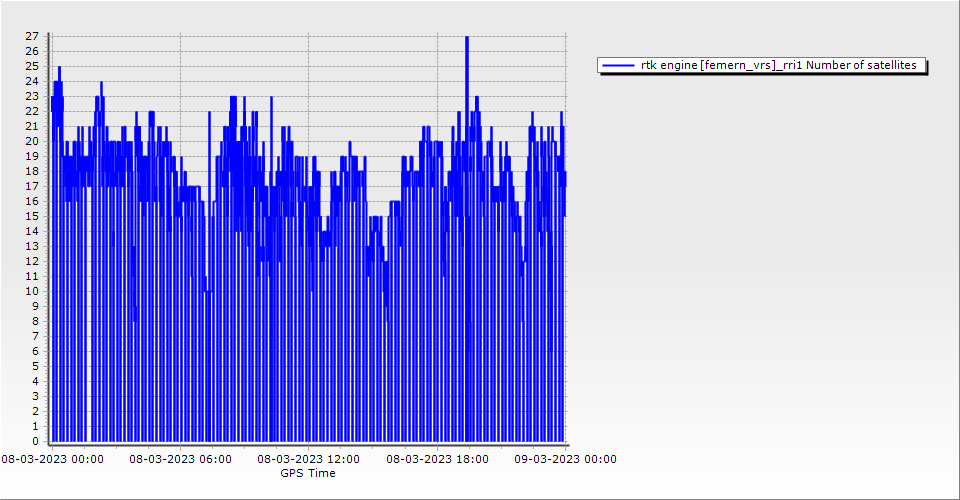
Task: Click the '08-03-2023 12:00' time label
Action: point(309,460)
